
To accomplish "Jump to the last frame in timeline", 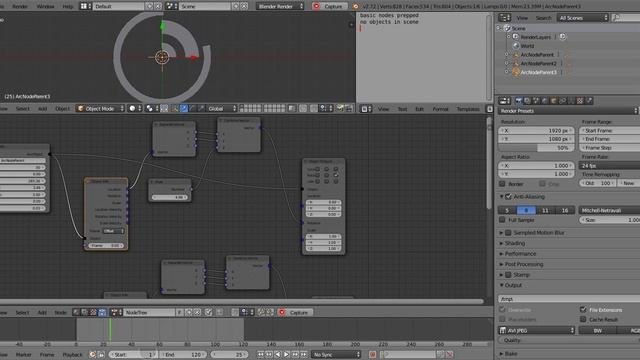I will point(304,354).
